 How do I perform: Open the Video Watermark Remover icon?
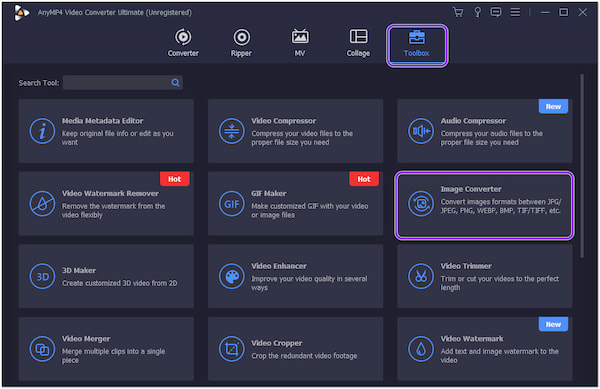(42, 204)
